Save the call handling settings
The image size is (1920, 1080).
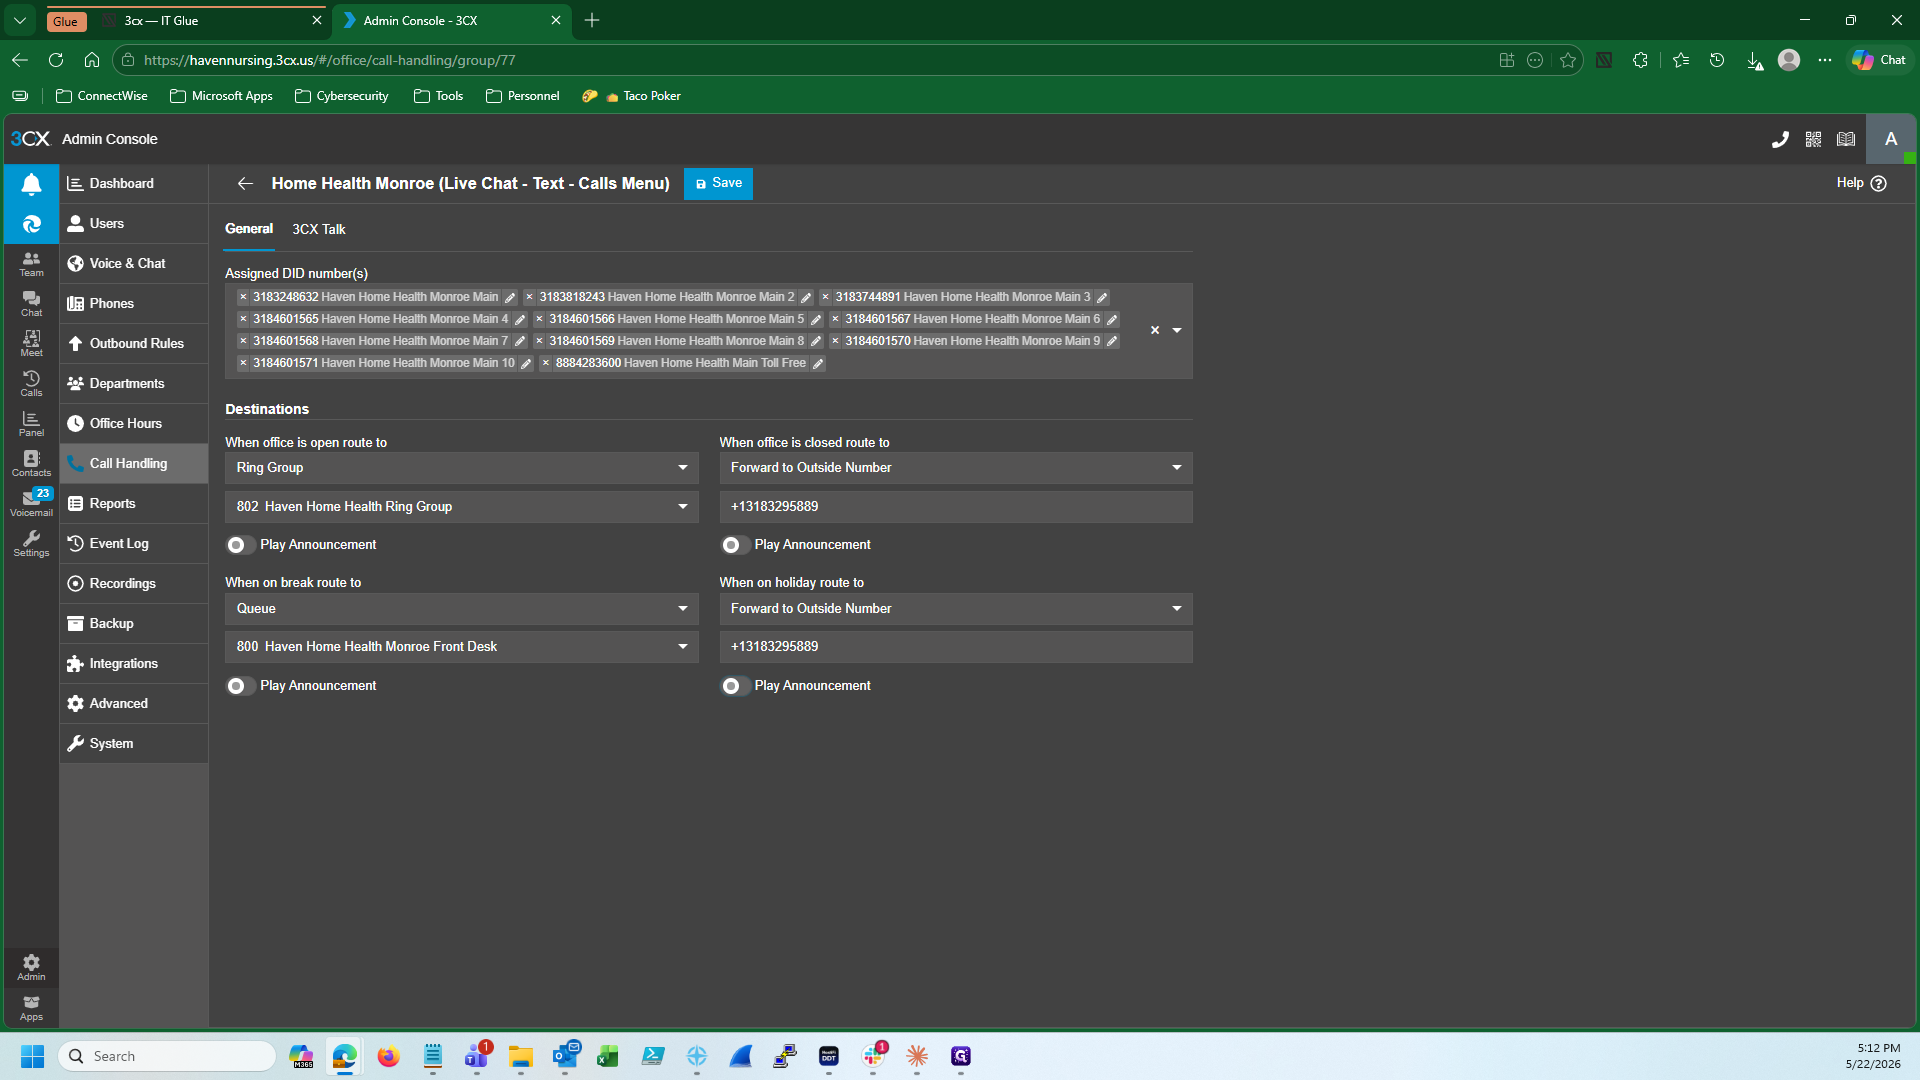[x=718, y=183]
